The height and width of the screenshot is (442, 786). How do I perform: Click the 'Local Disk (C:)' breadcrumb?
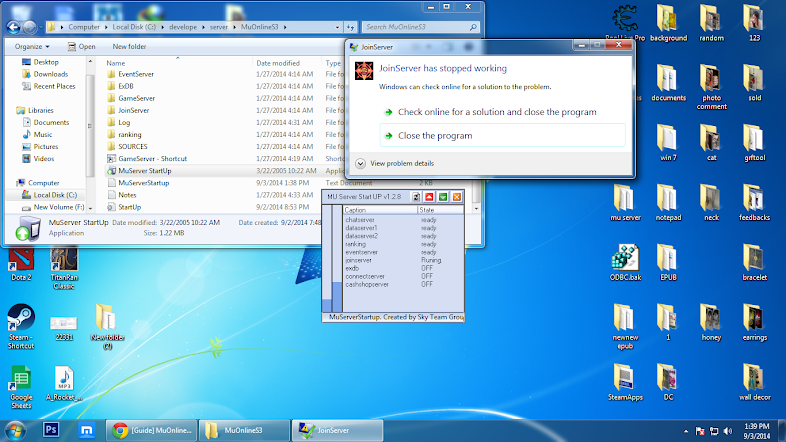click(134, 27)
